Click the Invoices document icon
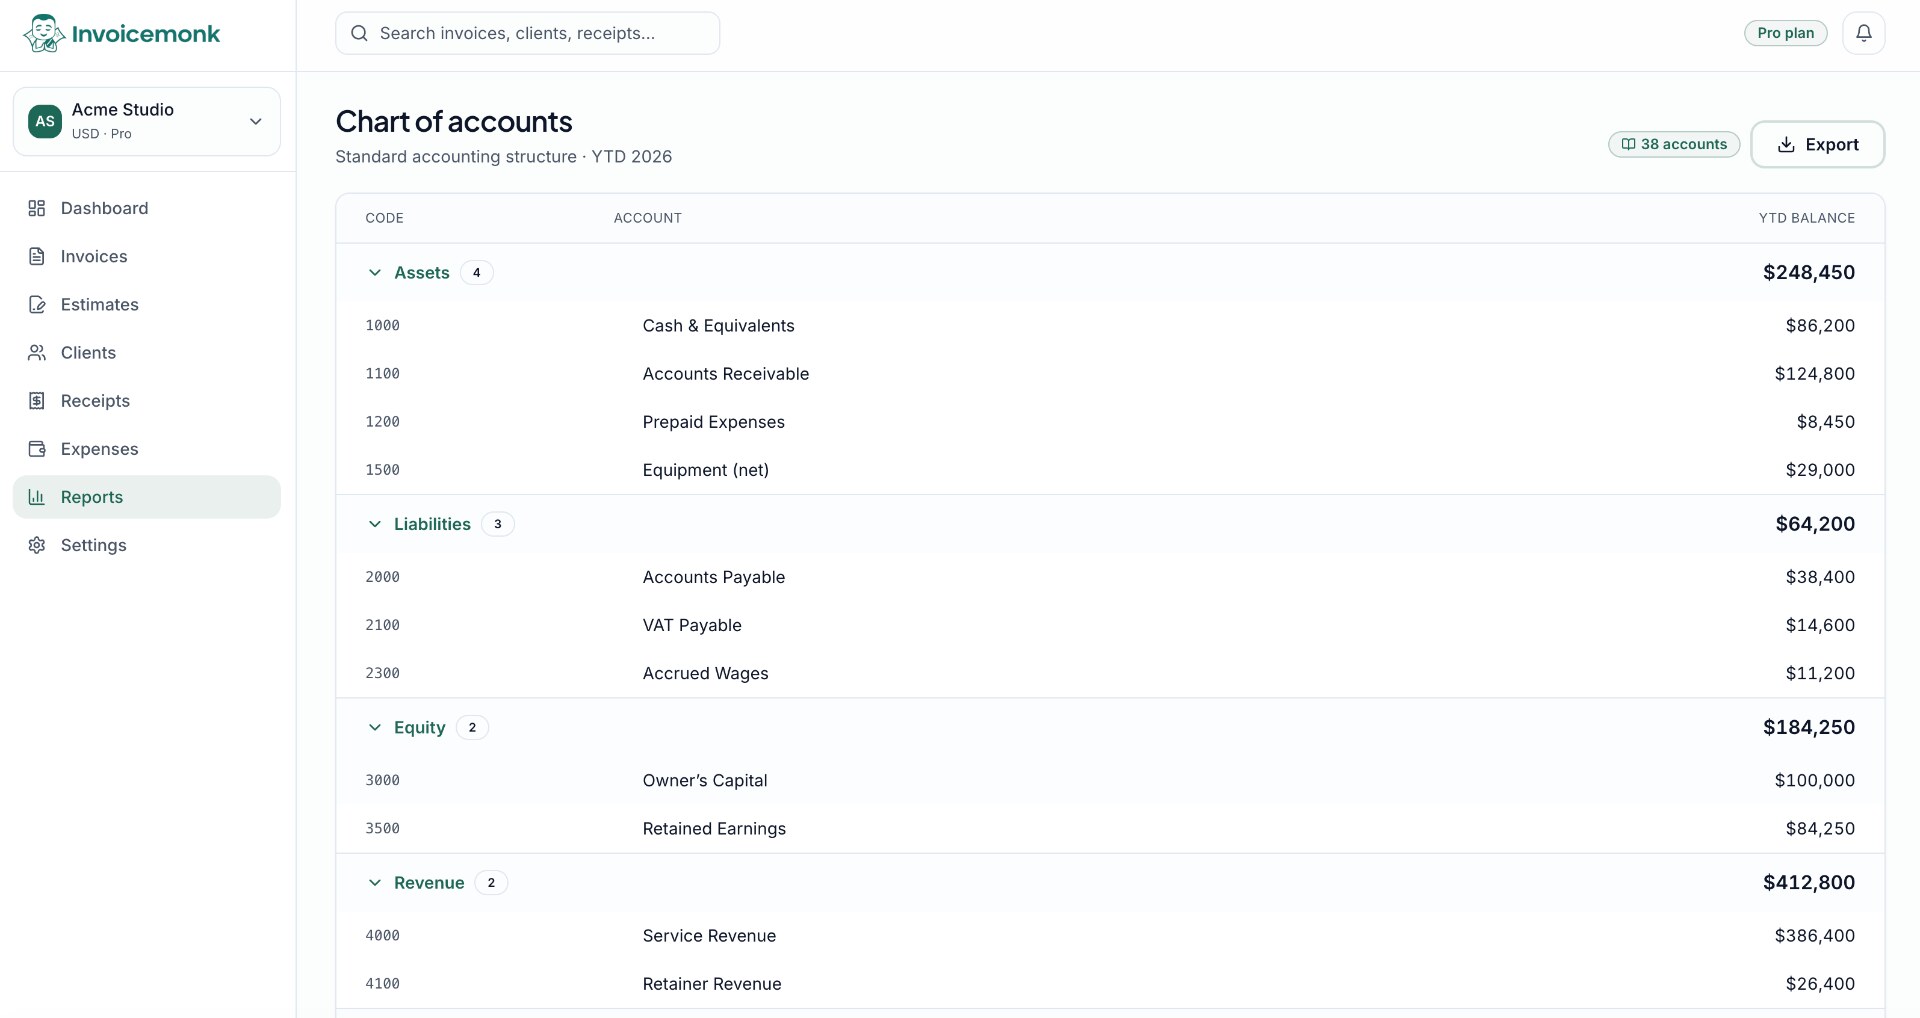The image size is (1920, 1018). (37, 256)
